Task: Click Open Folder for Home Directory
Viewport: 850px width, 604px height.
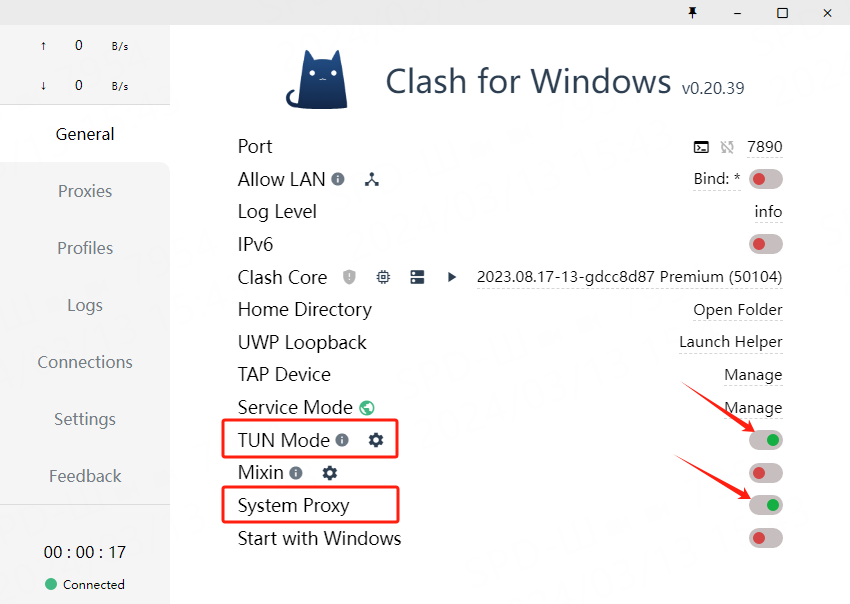Action: [737, 310]
